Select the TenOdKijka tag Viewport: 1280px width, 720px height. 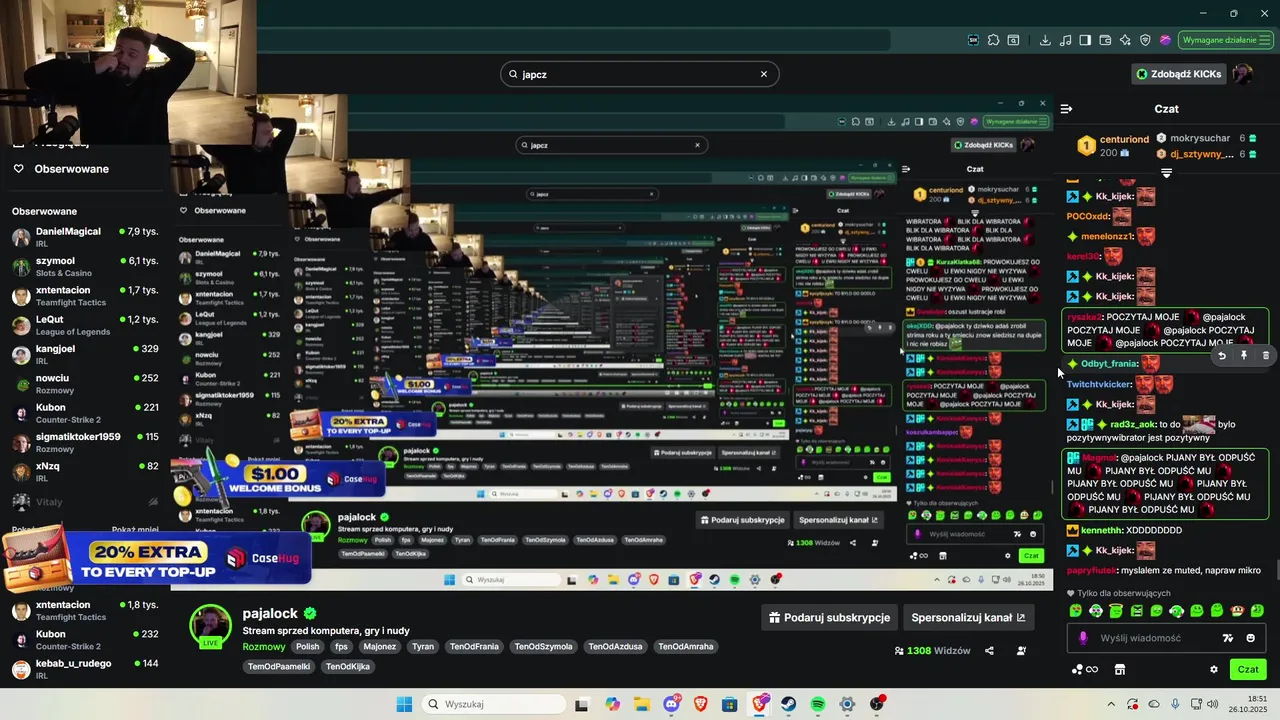click(350, 667)
